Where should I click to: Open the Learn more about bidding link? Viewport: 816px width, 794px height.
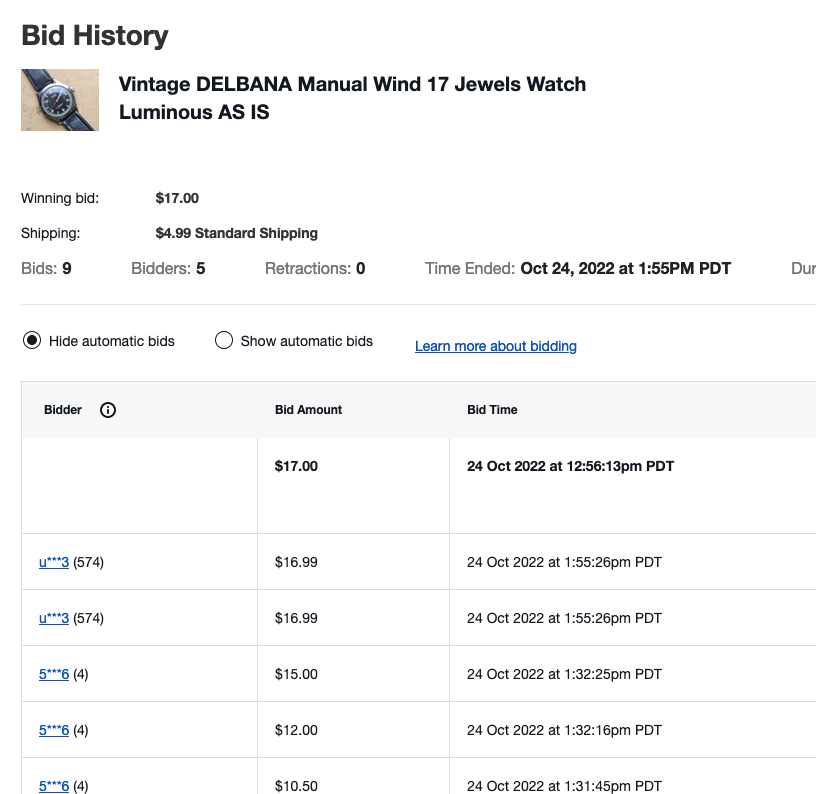point(495,346)
